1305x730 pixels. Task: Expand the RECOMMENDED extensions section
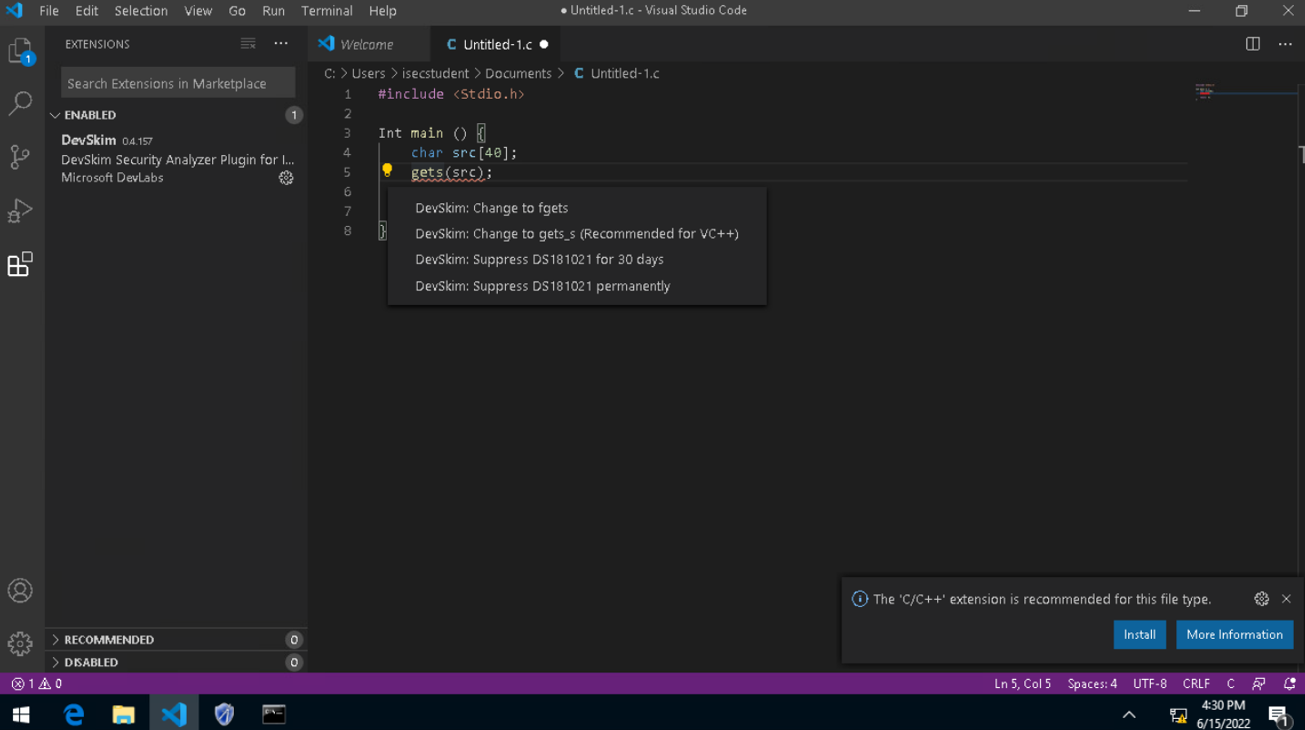click(176, 640)
